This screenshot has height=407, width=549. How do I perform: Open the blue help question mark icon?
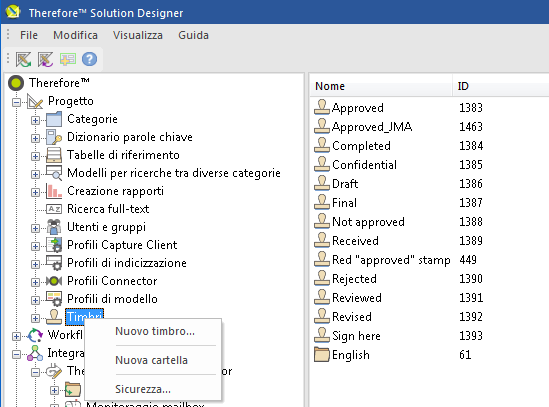click(x=89, y=59)
